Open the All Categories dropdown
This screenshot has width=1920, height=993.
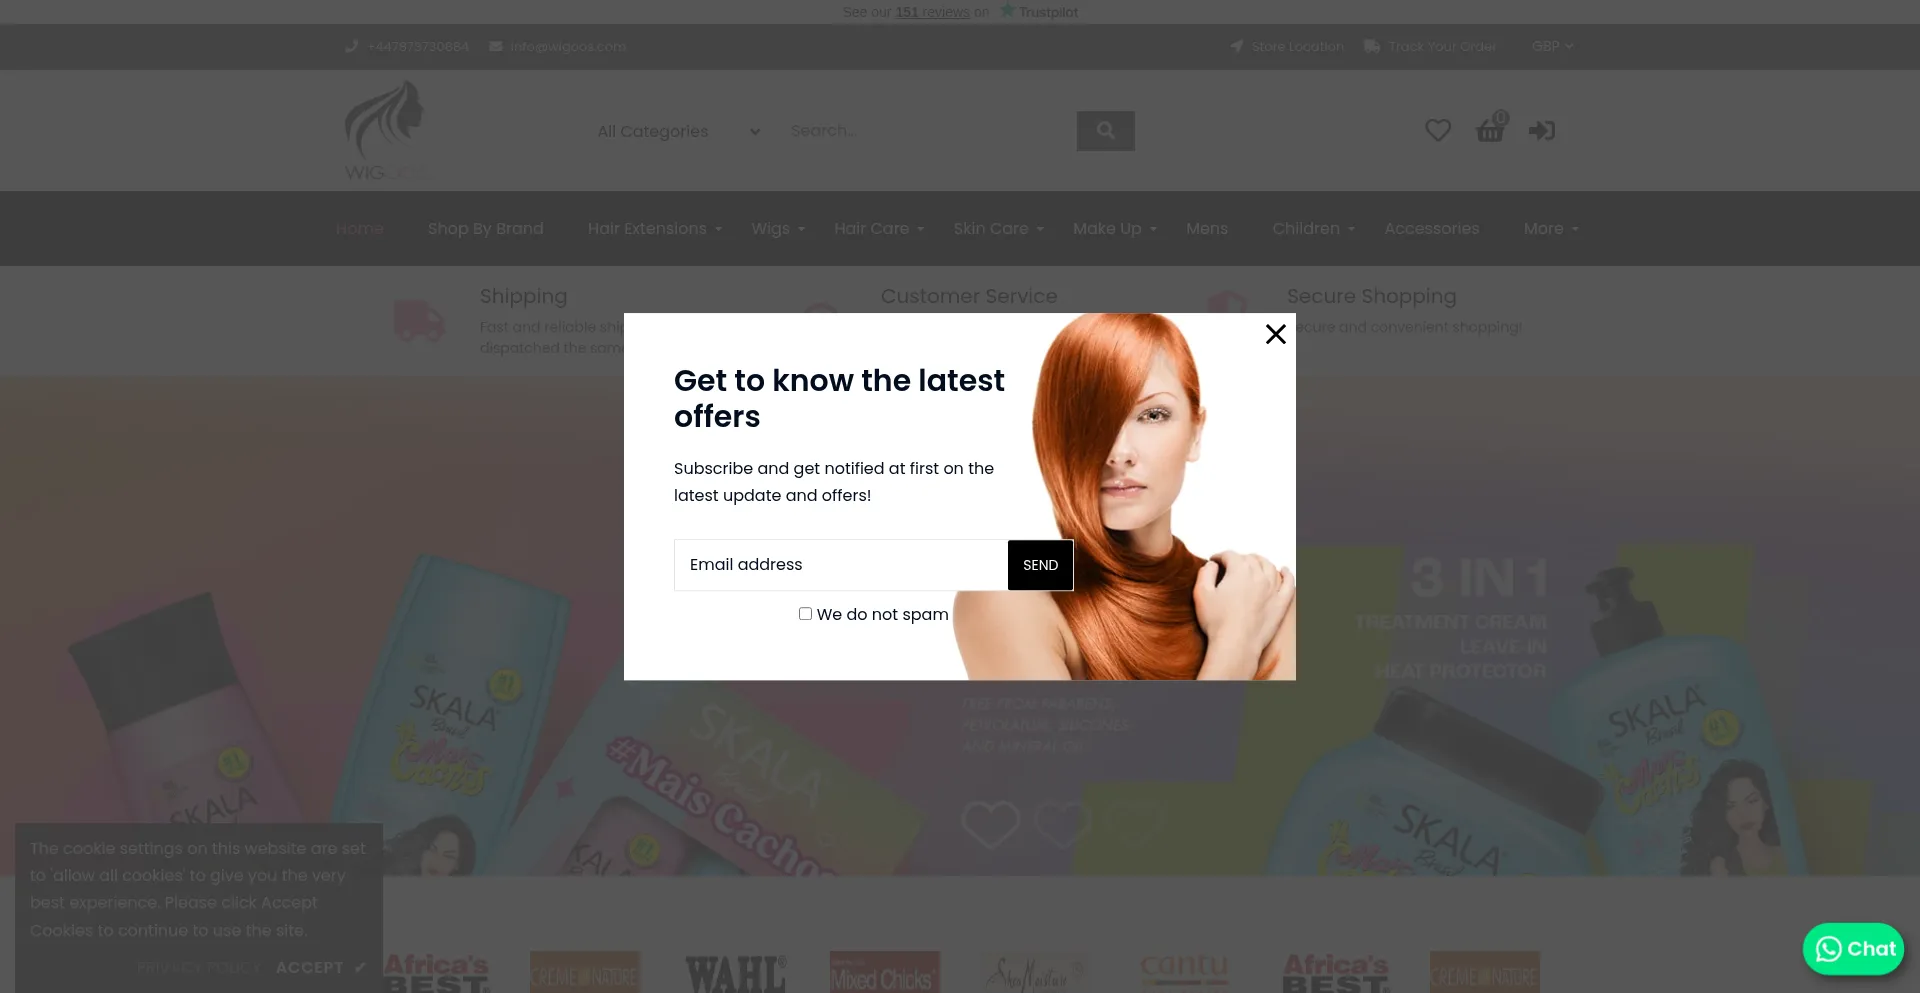pos(679,131)
